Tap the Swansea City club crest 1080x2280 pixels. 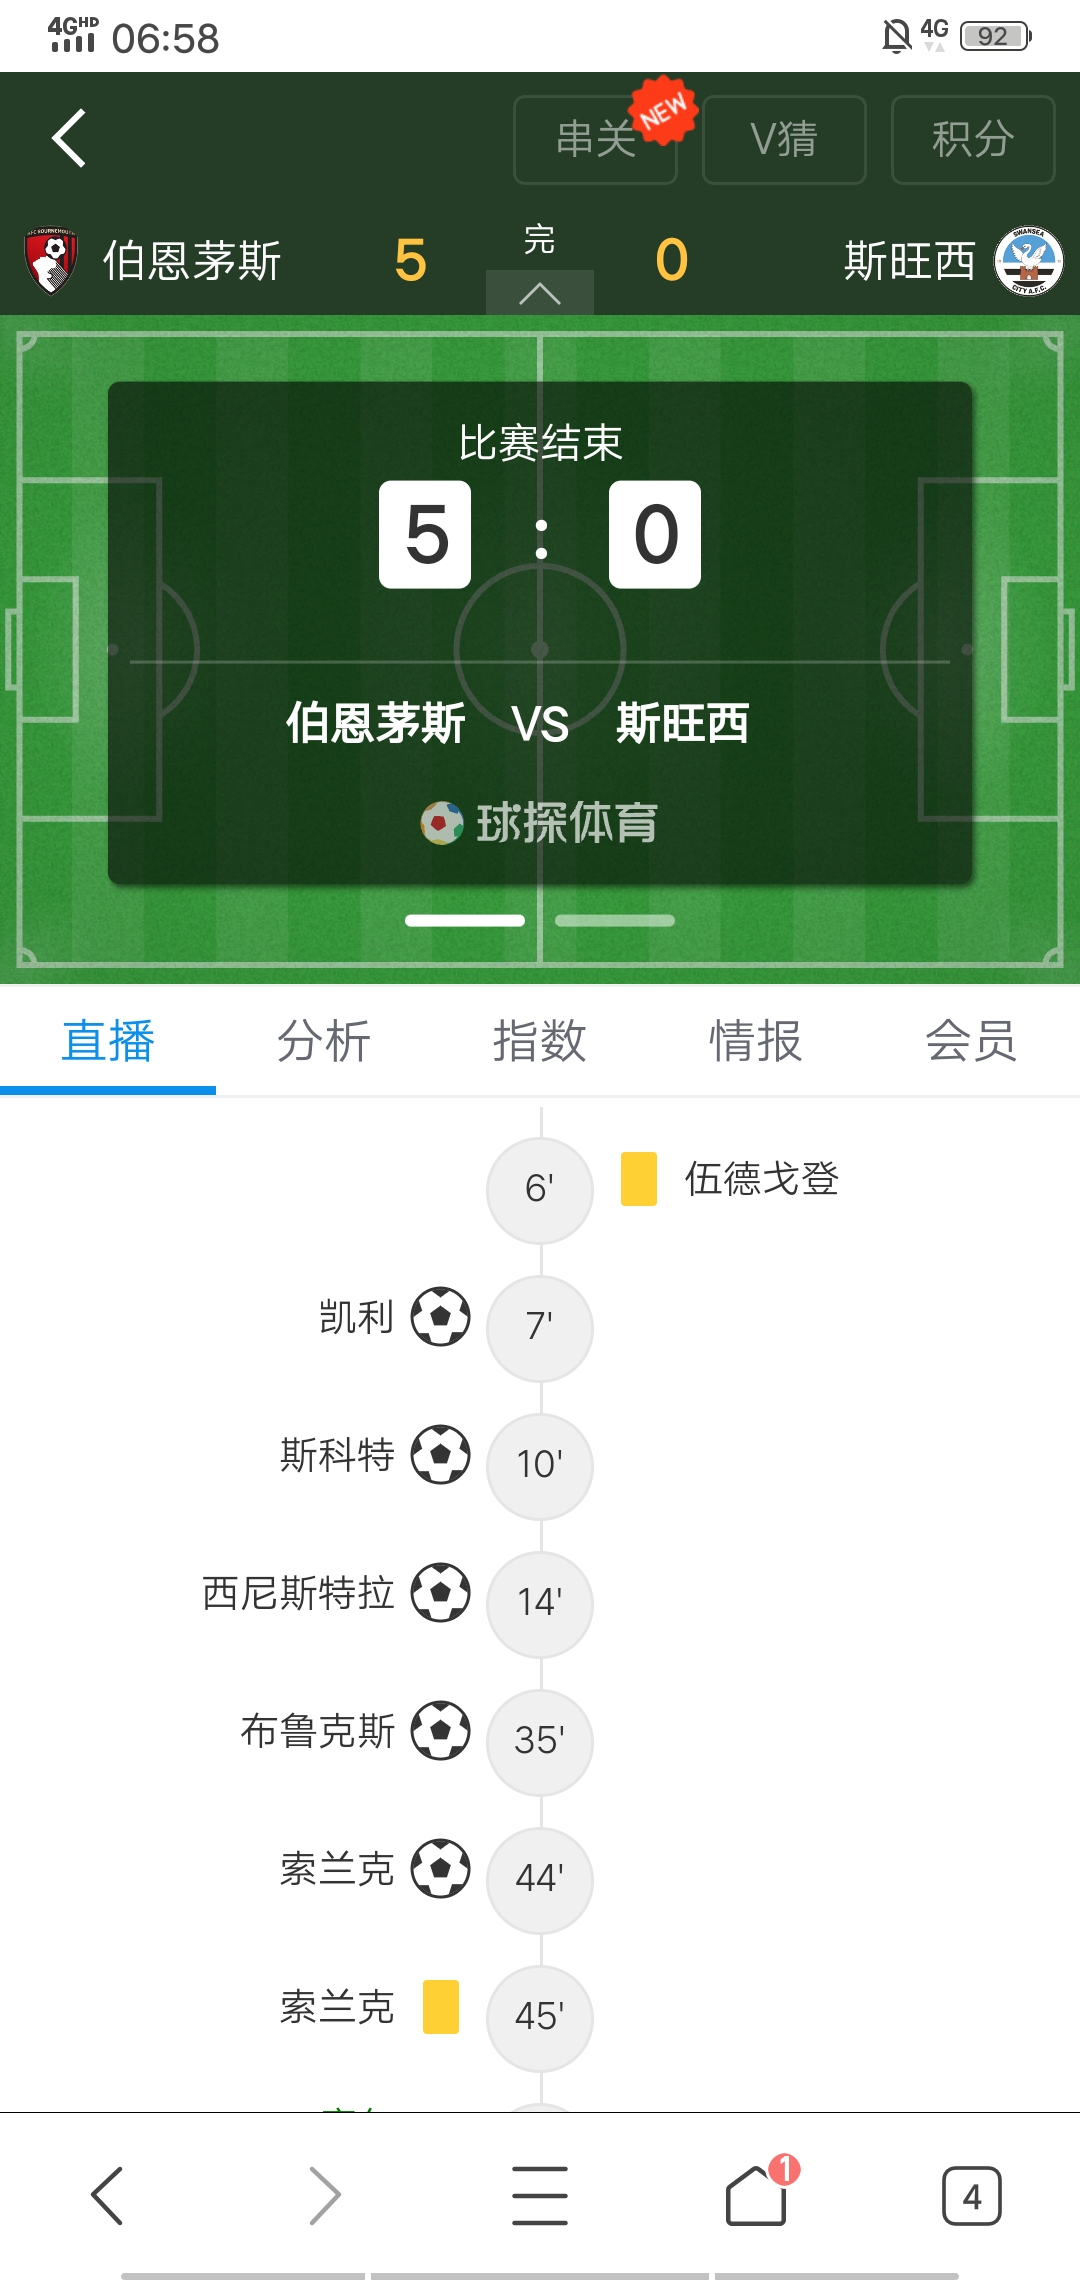coord(1028,261)
